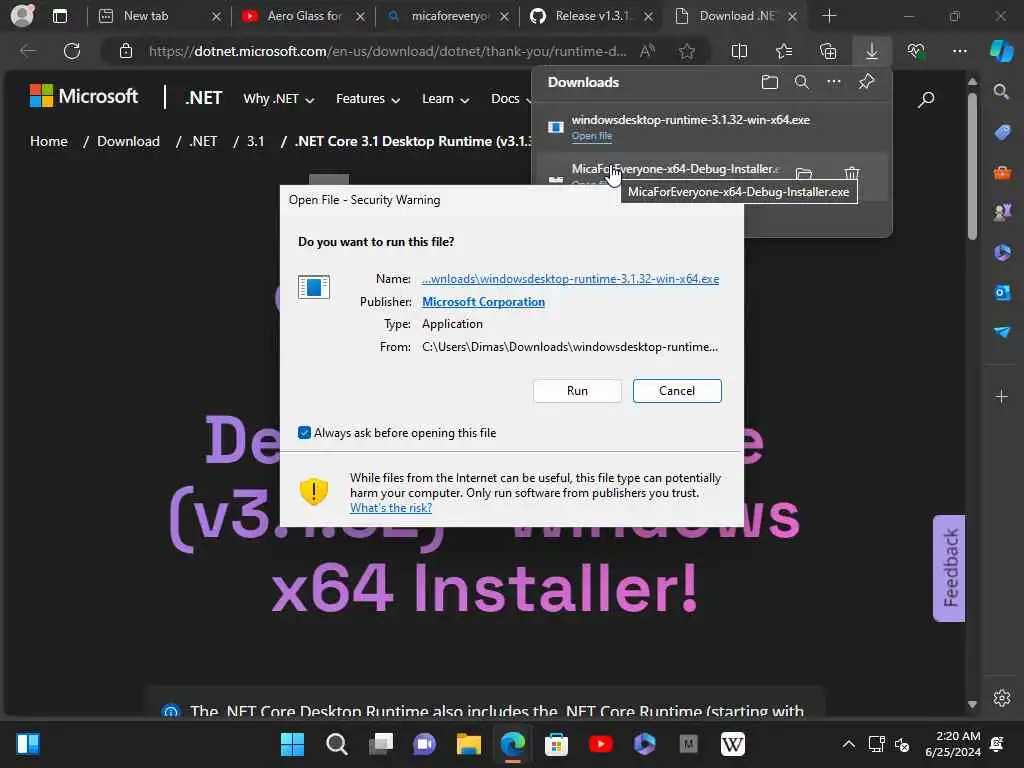Switch to the GitHub Release v1.3.1 tab

click(x=591, y=16)
